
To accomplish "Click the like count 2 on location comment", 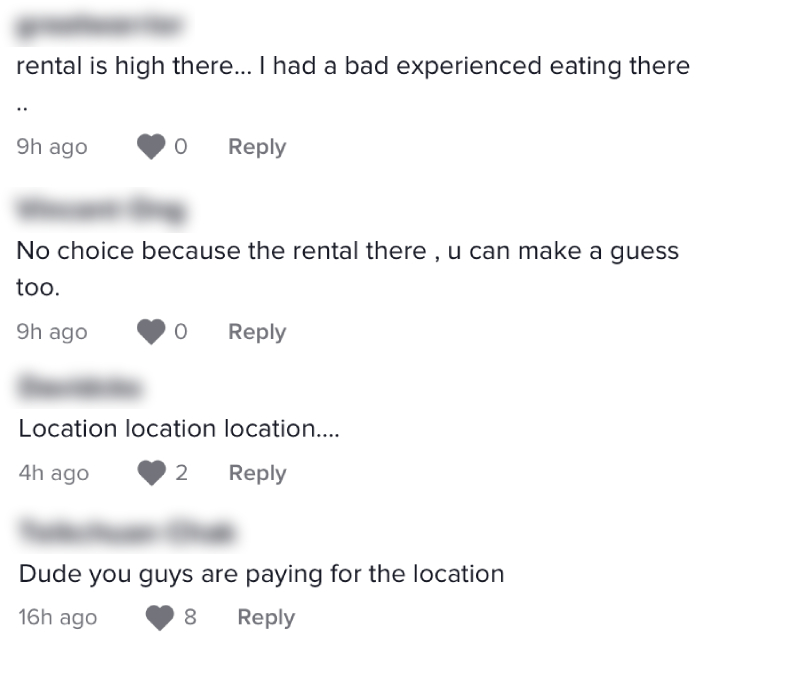I will pos(182,473).
